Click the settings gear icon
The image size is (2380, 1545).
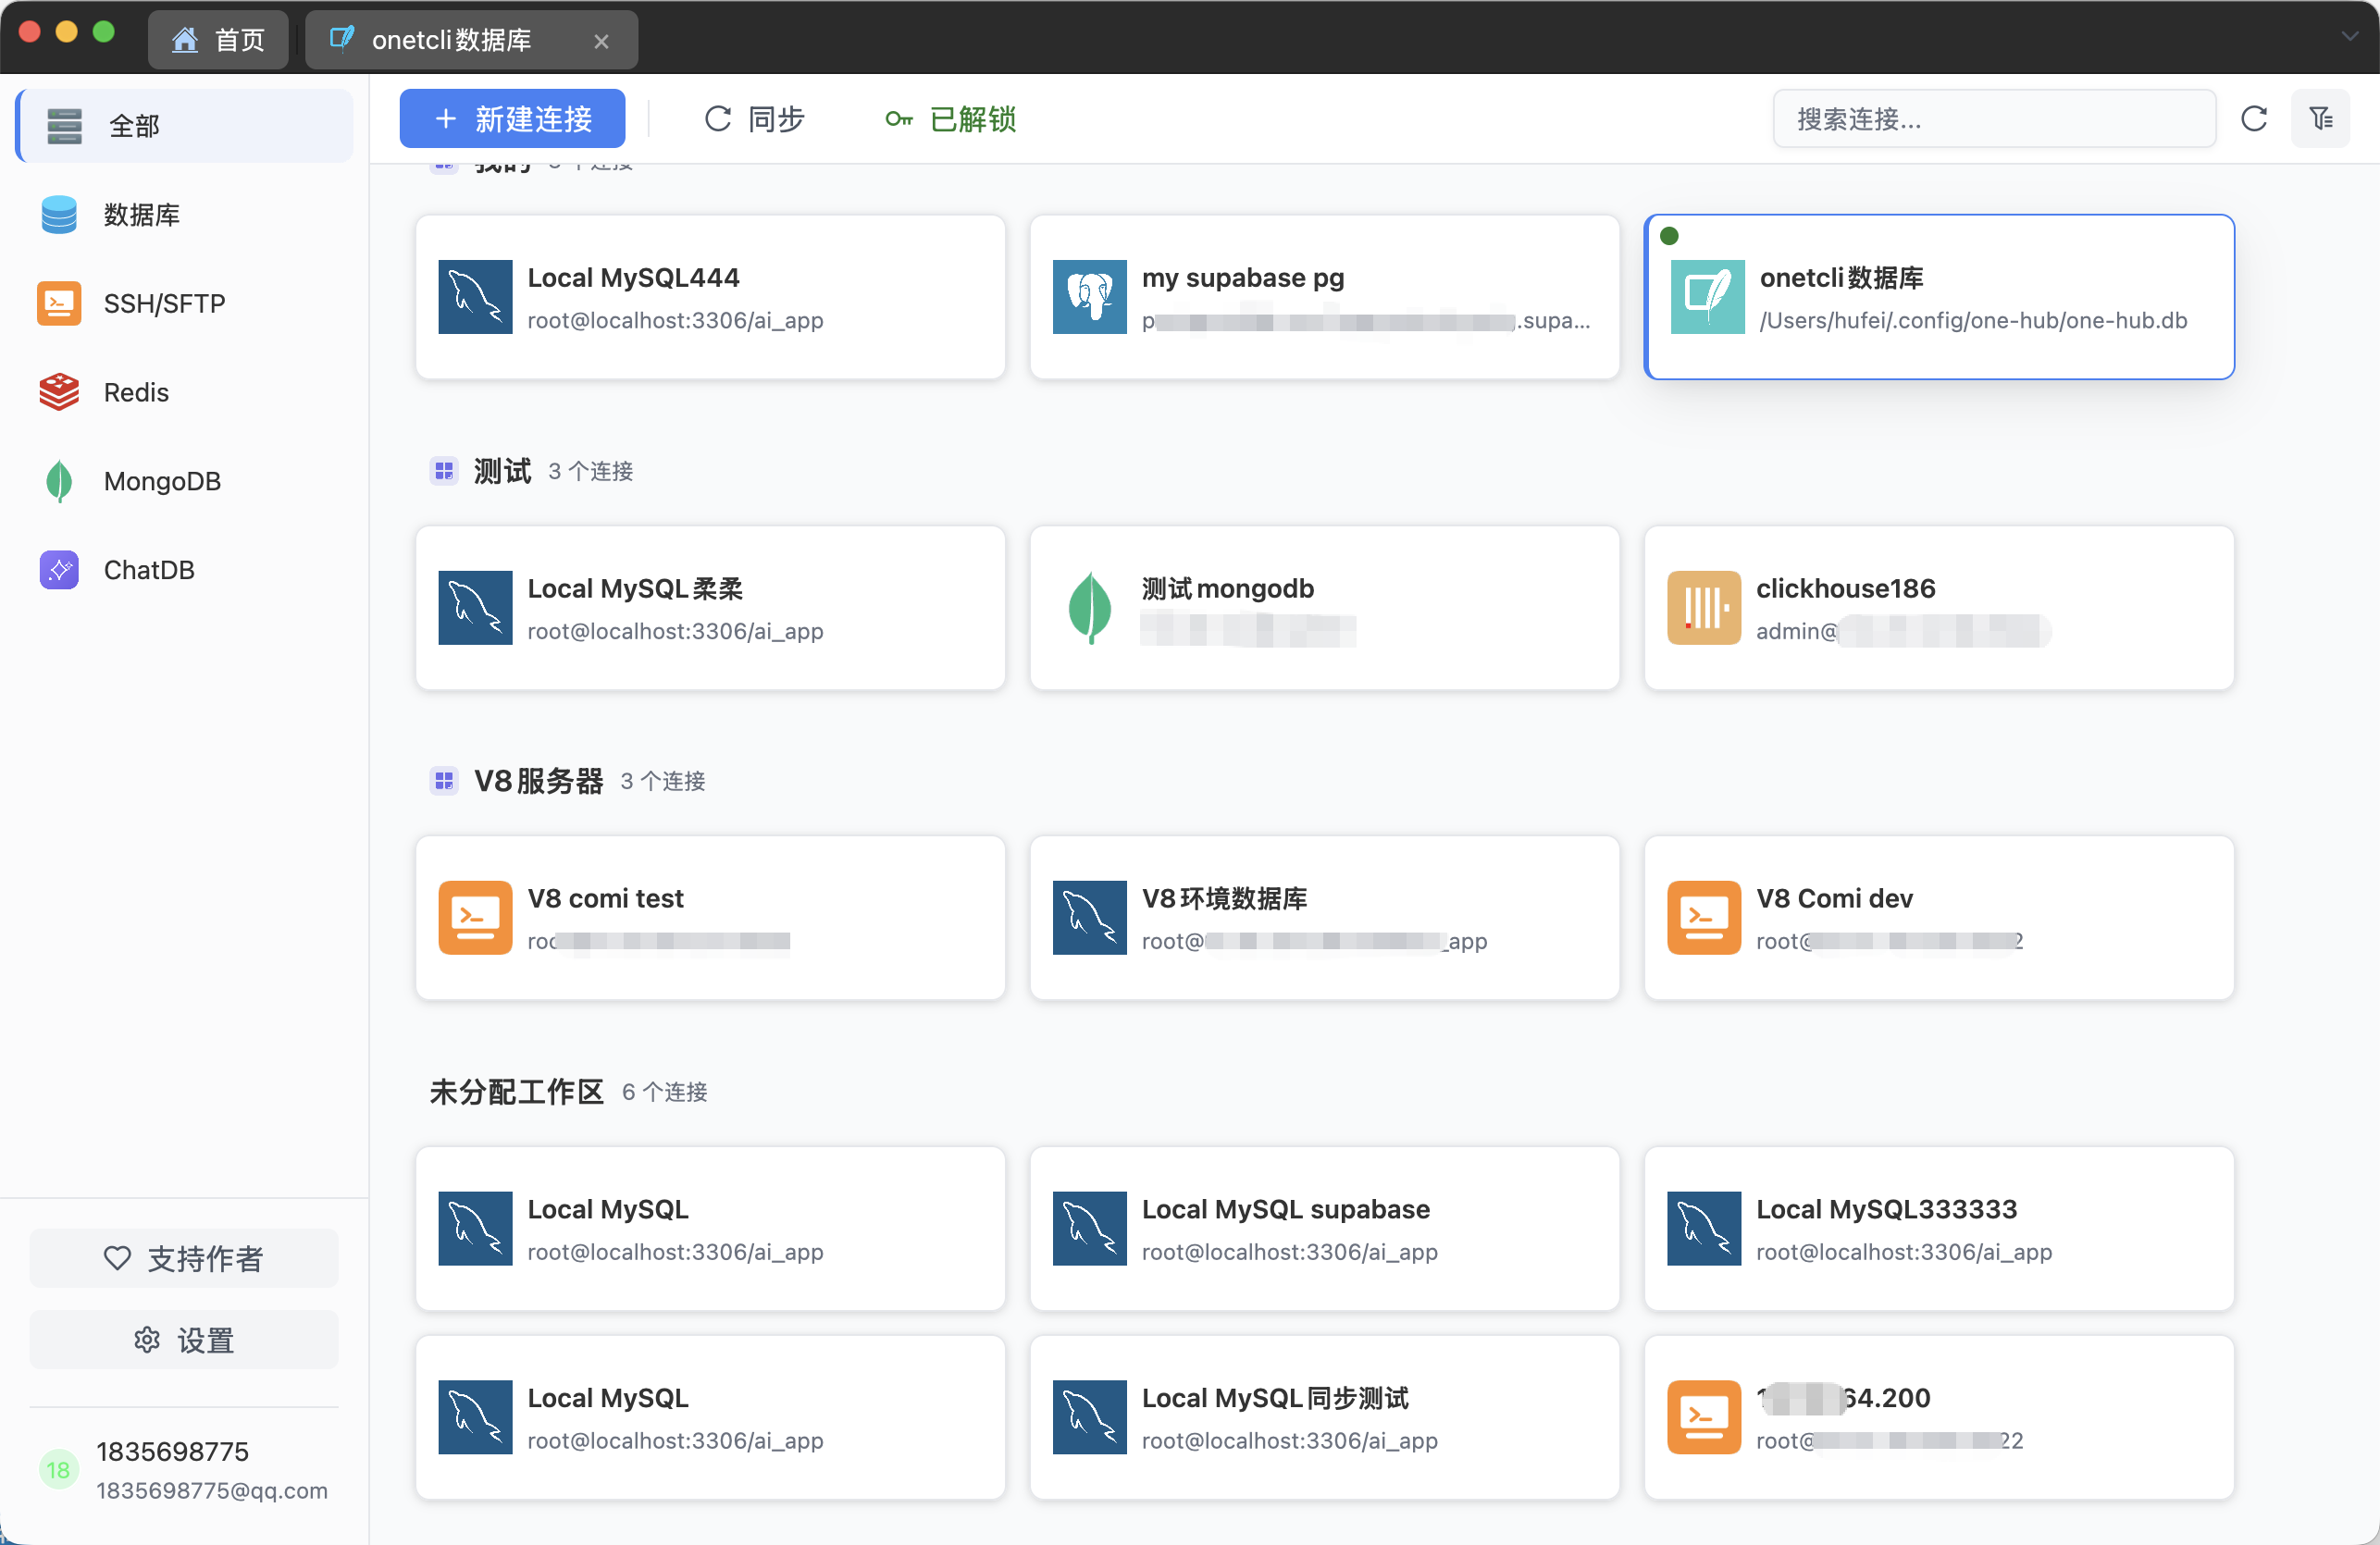pos(146,1340)
